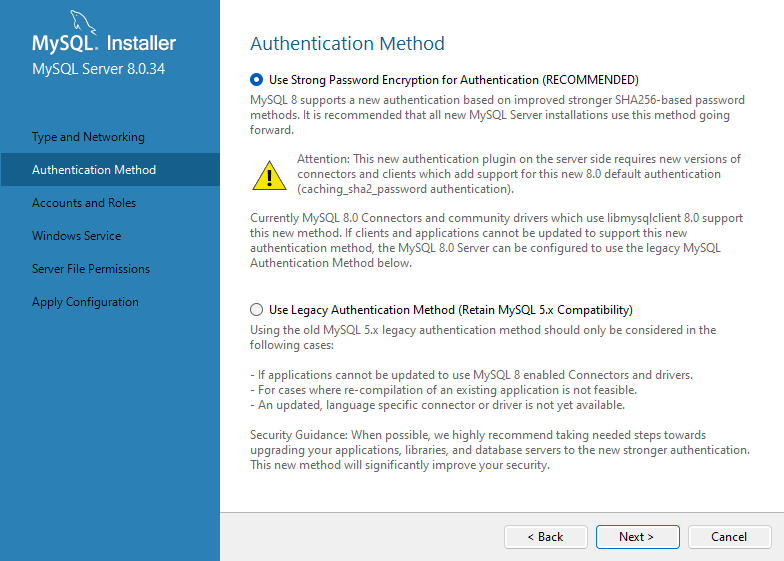Click the yellow warning triangle icon
Screen dimensions: 784x561
tap(270, 176)
